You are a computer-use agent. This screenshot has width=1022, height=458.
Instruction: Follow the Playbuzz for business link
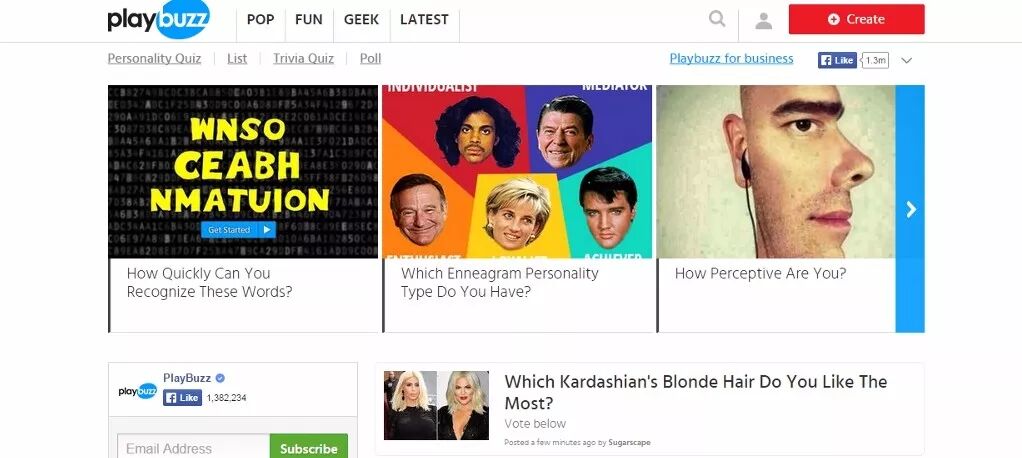pos(731,59)
